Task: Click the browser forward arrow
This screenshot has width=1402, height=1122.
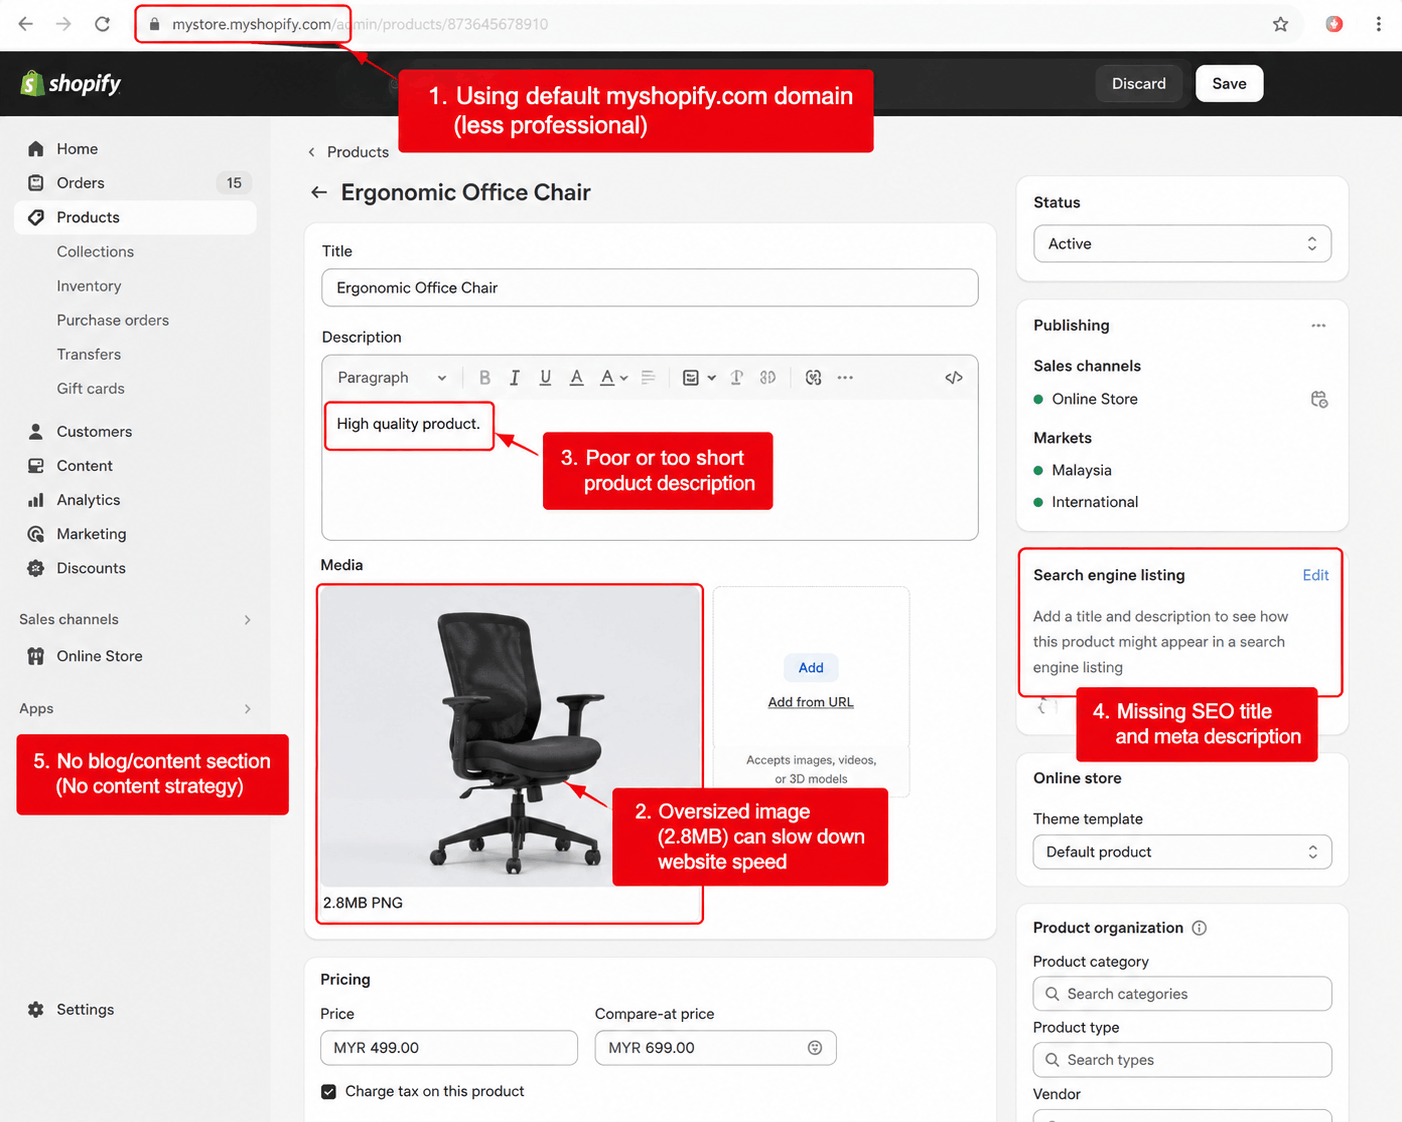Action: click(64, 24)
